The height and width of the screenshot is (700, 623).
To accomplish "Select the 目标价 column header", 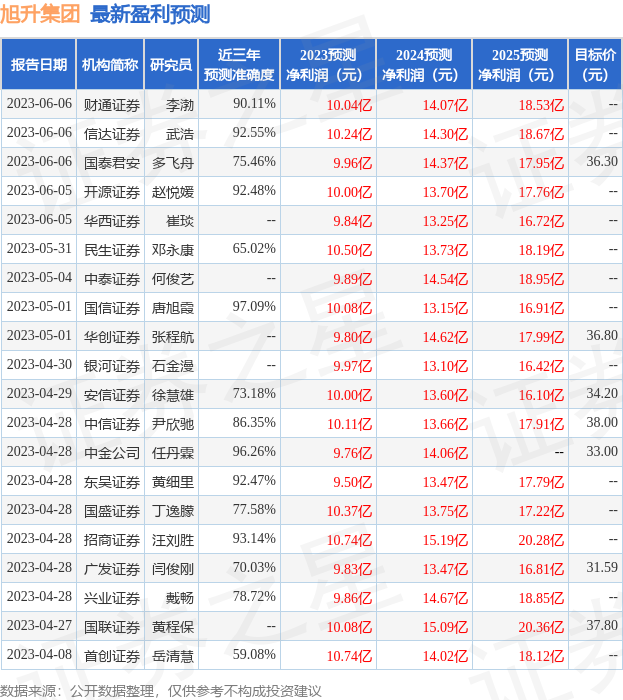I will (x=595, y=64).
